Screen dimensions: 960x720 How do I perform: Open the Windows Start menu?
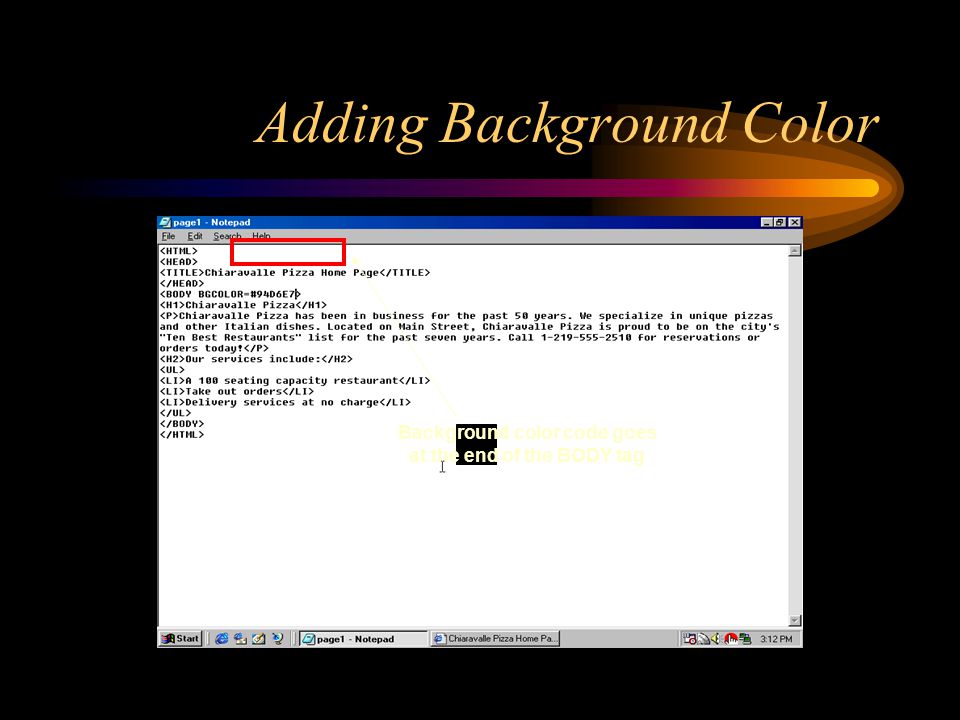pos(180,639)
